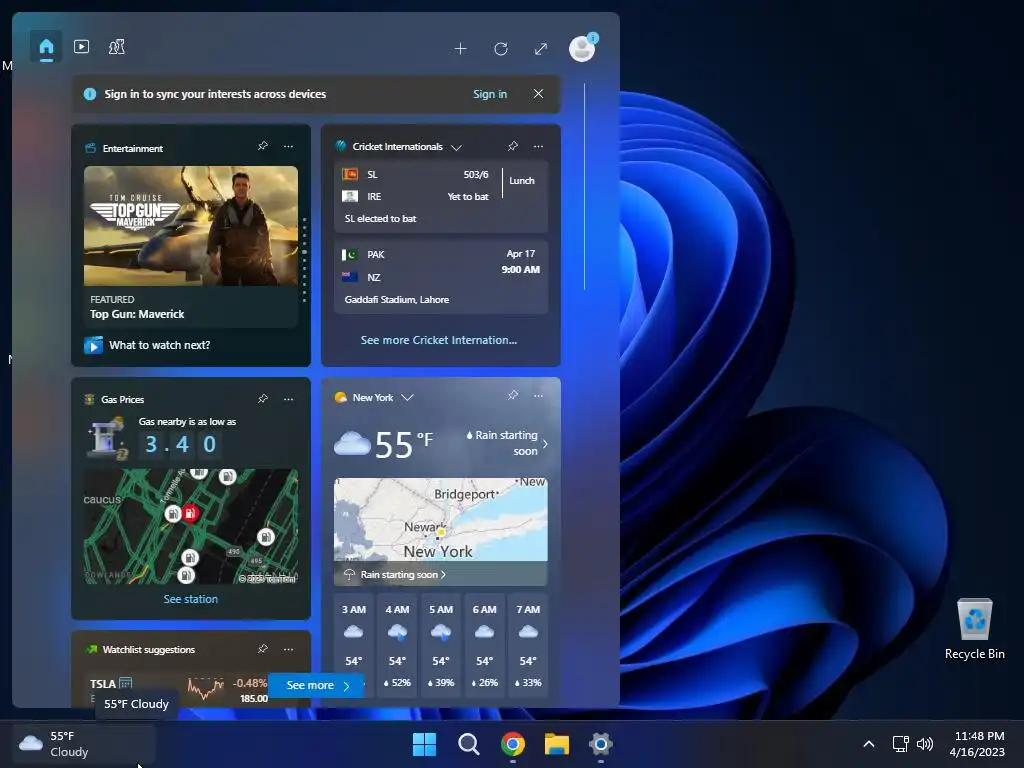
Task: Pin the Watchlist suggestions widget
Action: 263,649
